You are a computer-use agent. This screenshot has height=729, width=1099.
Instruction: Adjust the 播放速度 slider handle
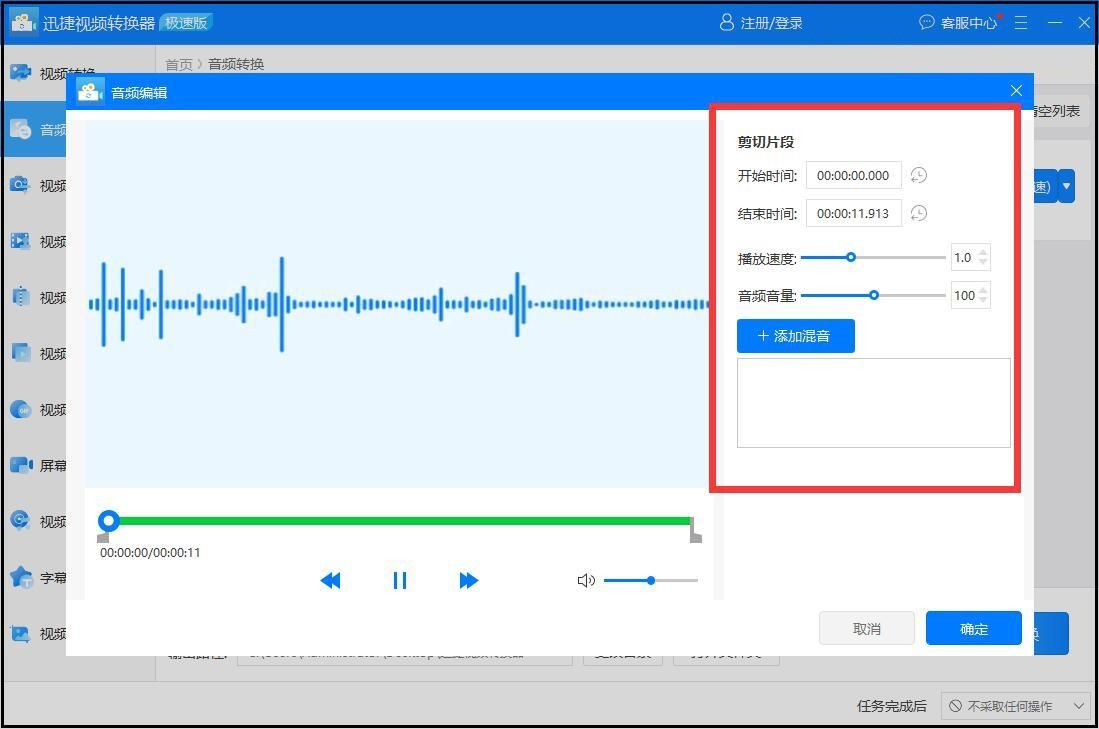click(851, 257)
